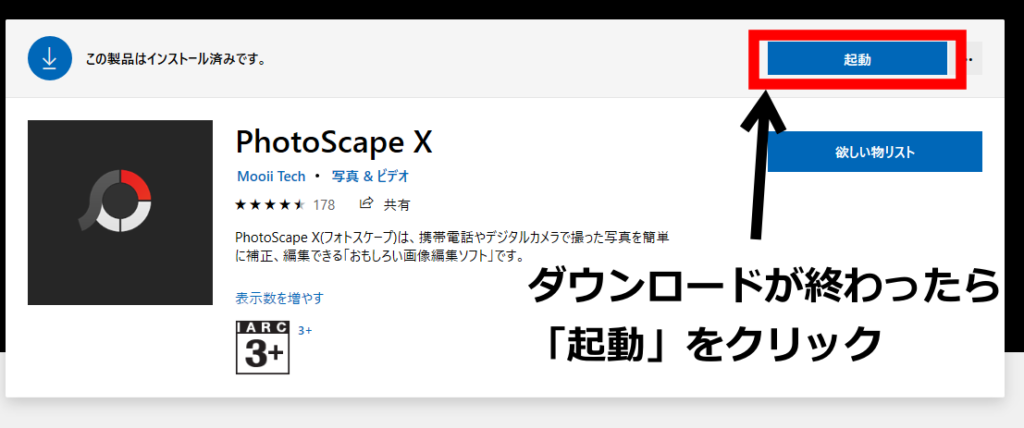
Task: Click the IARC 3+ rating badge
Action: pos(262,348)
